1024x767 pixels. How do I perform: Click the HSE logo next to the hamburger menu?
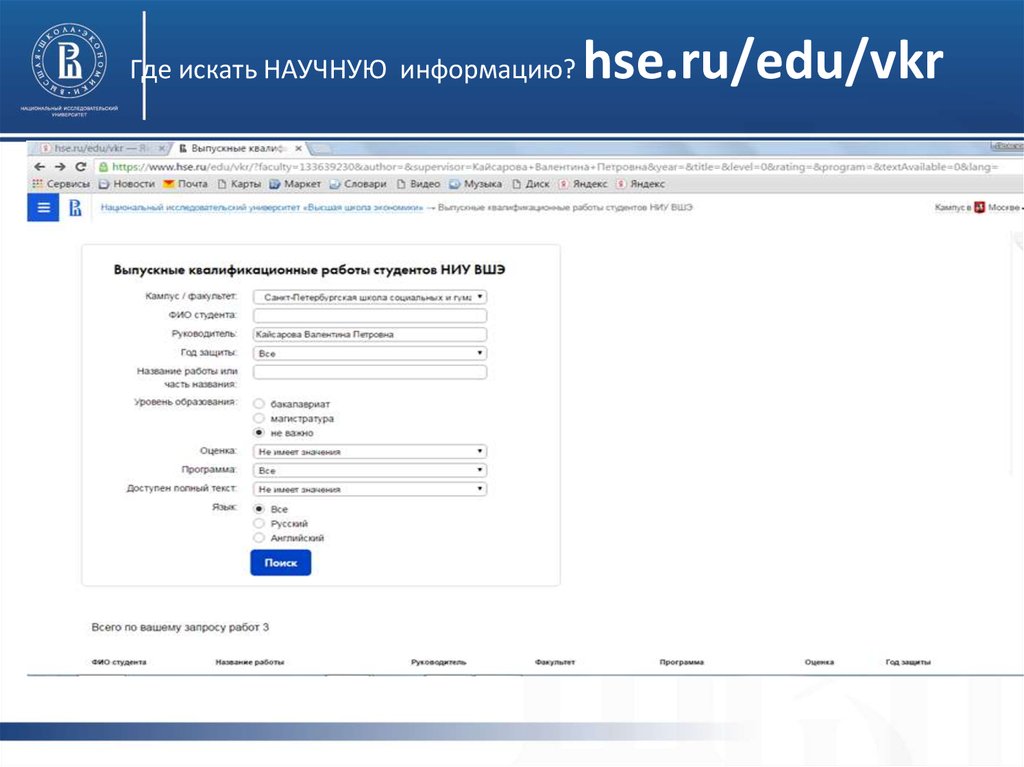tap(77, 208)
